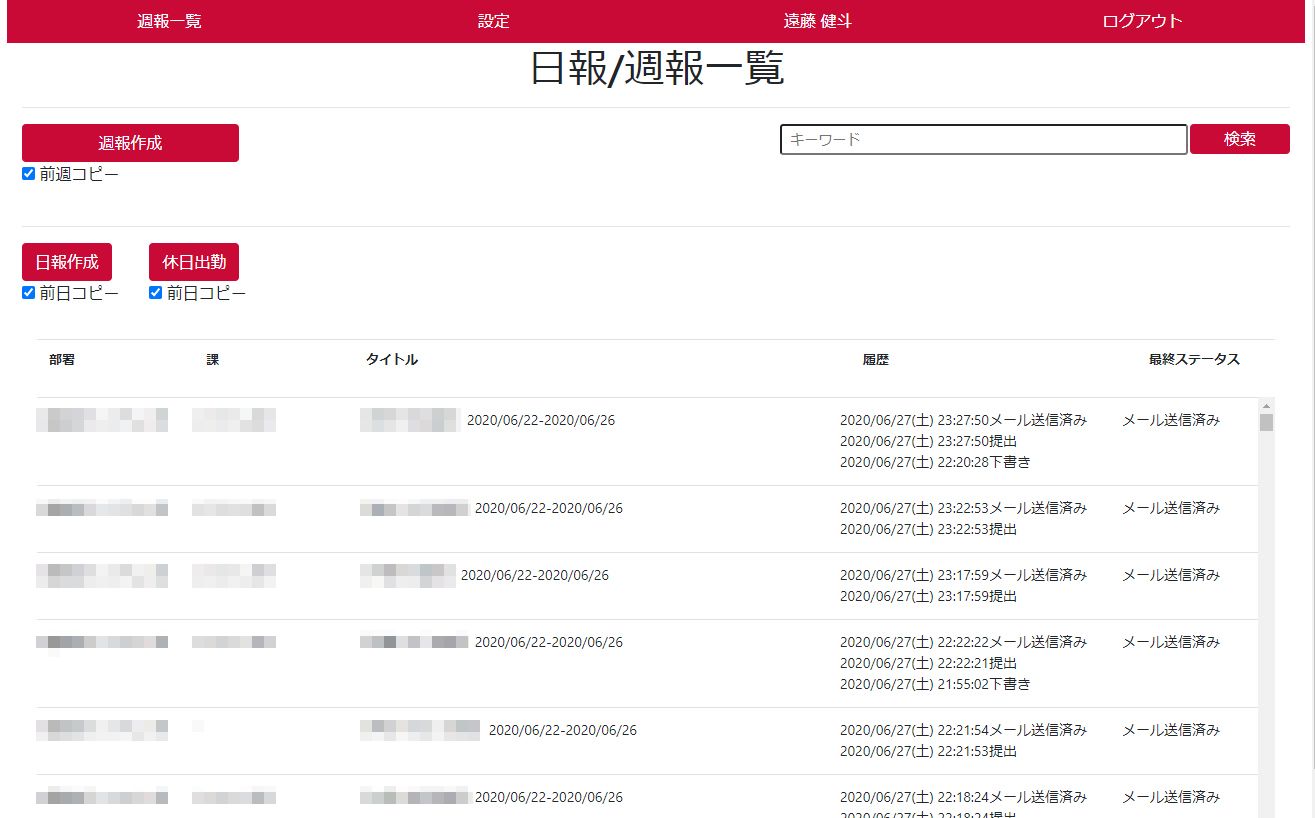Select ログアウト in the top bar
Image resolution: width=1315 pixels, height=818 pixels.
[1142, 21]
